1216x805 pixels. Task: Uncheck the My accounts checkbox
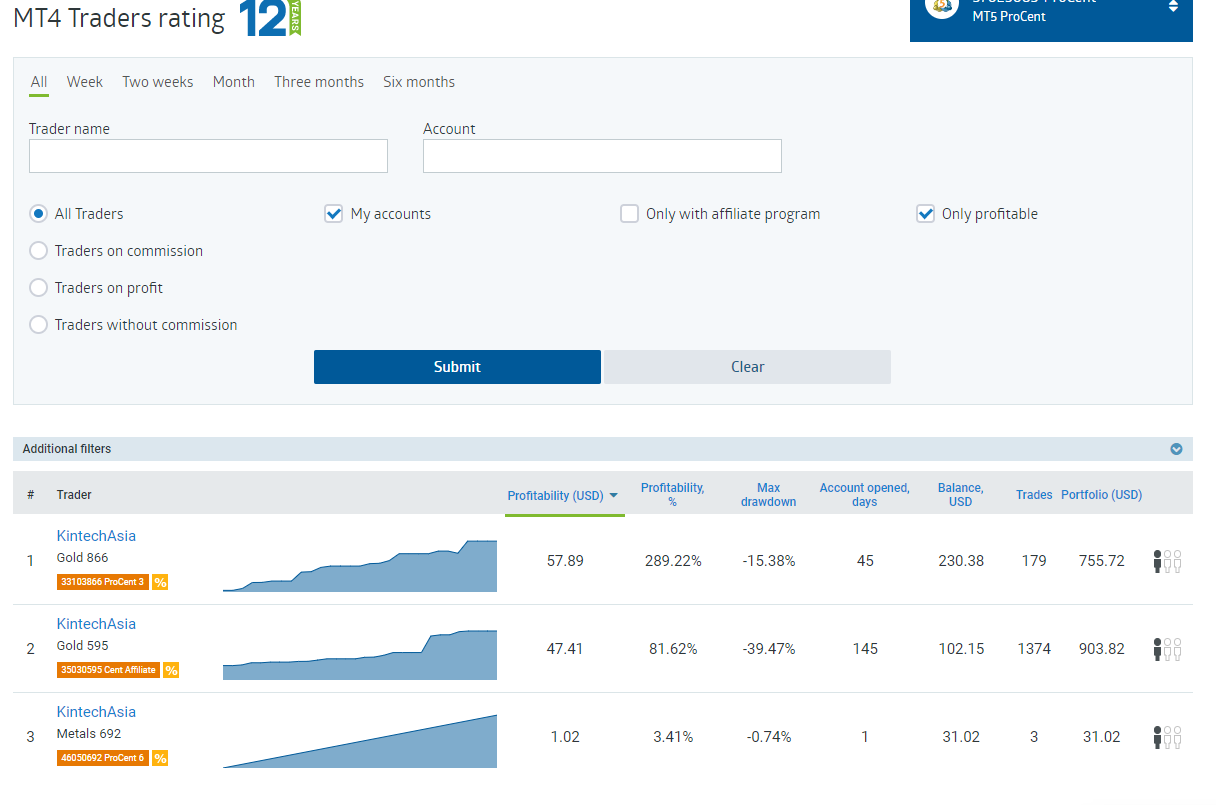pyautogui.click(x=334, y=214)
